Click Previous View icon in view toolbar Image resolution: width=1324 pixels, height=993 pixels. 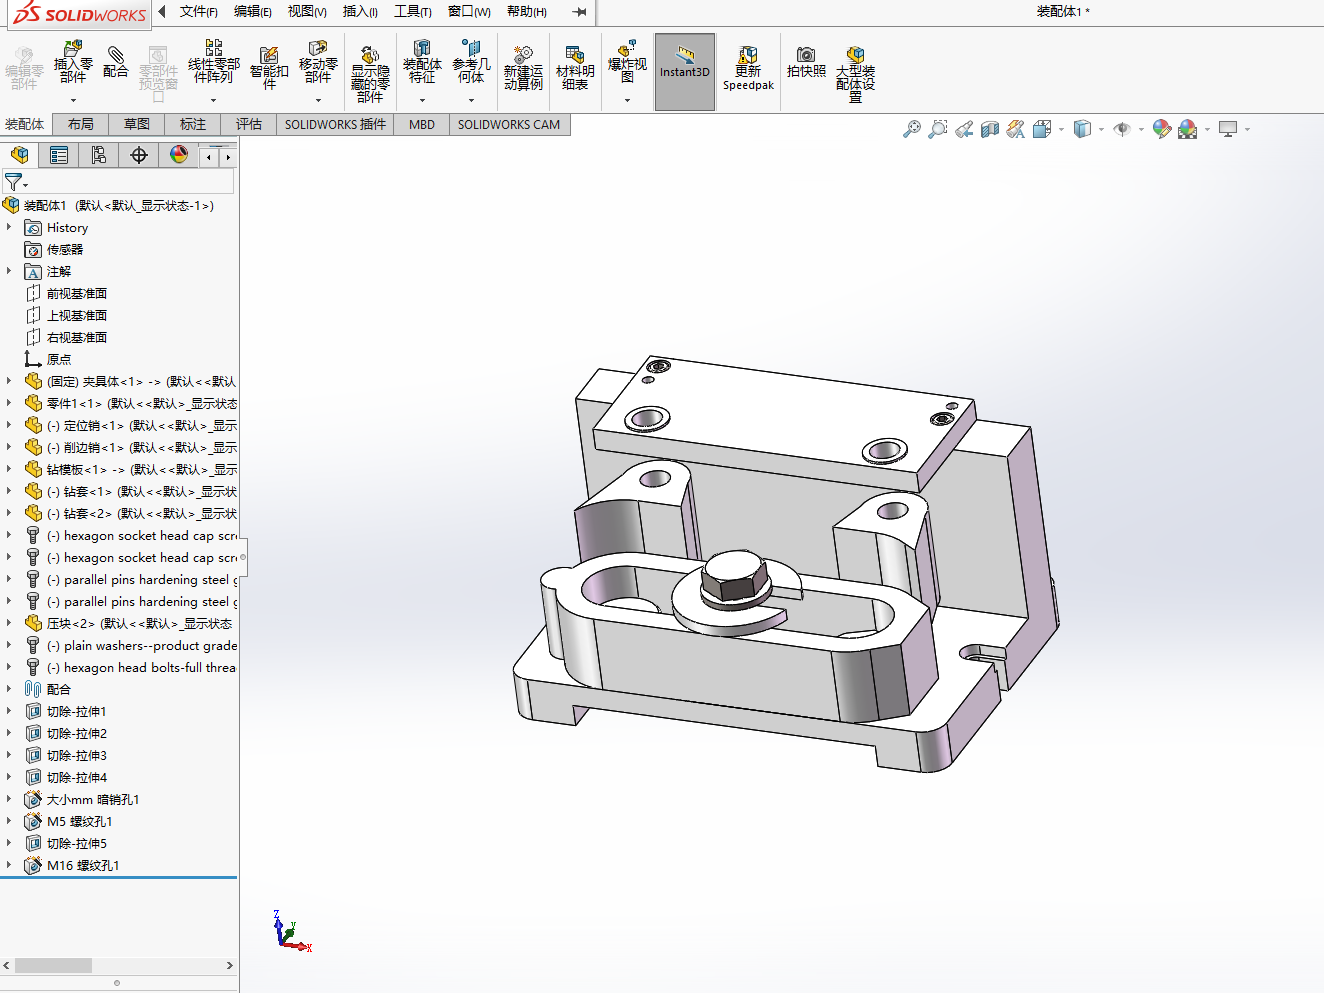(x=964, y=129)
